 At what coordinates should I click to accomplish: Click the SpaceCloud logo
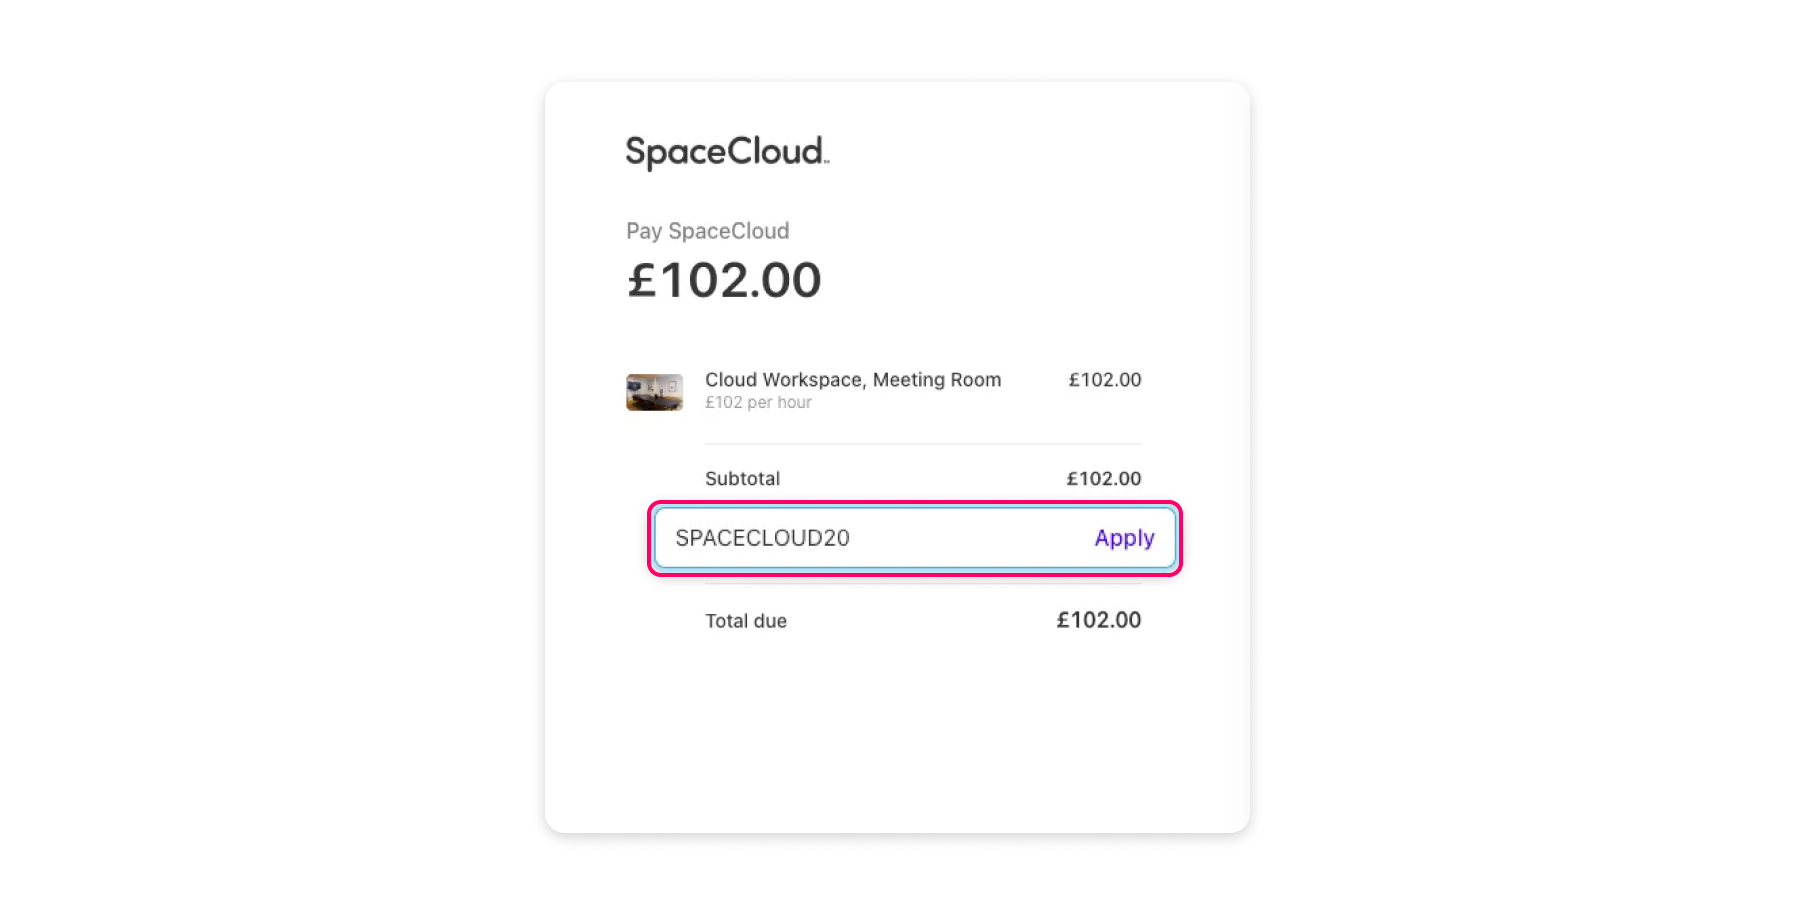point(727,152)
